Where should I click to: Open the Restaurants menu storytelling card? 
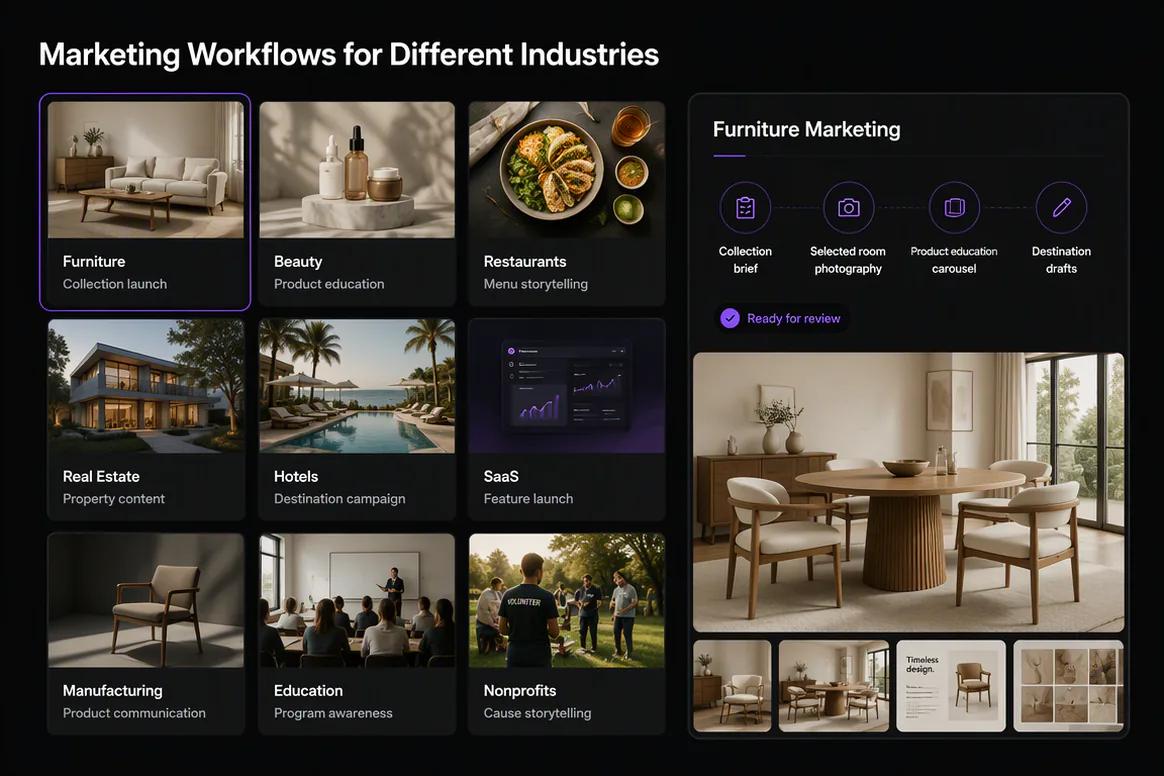click(x=567, y=203)
